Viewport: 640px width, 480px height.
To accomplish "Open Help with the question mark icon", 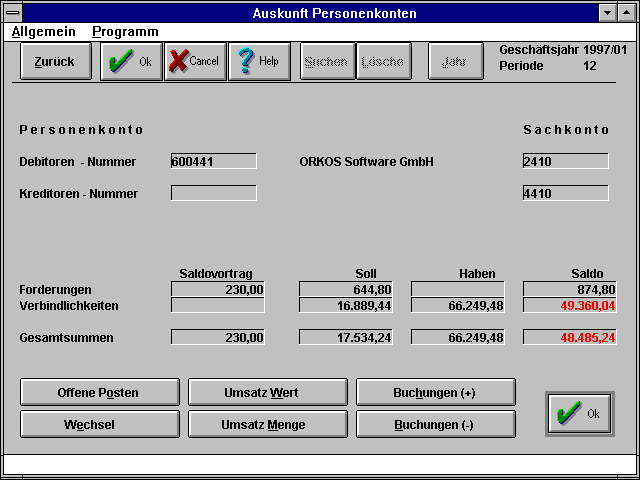I will (x=259, y=61).
